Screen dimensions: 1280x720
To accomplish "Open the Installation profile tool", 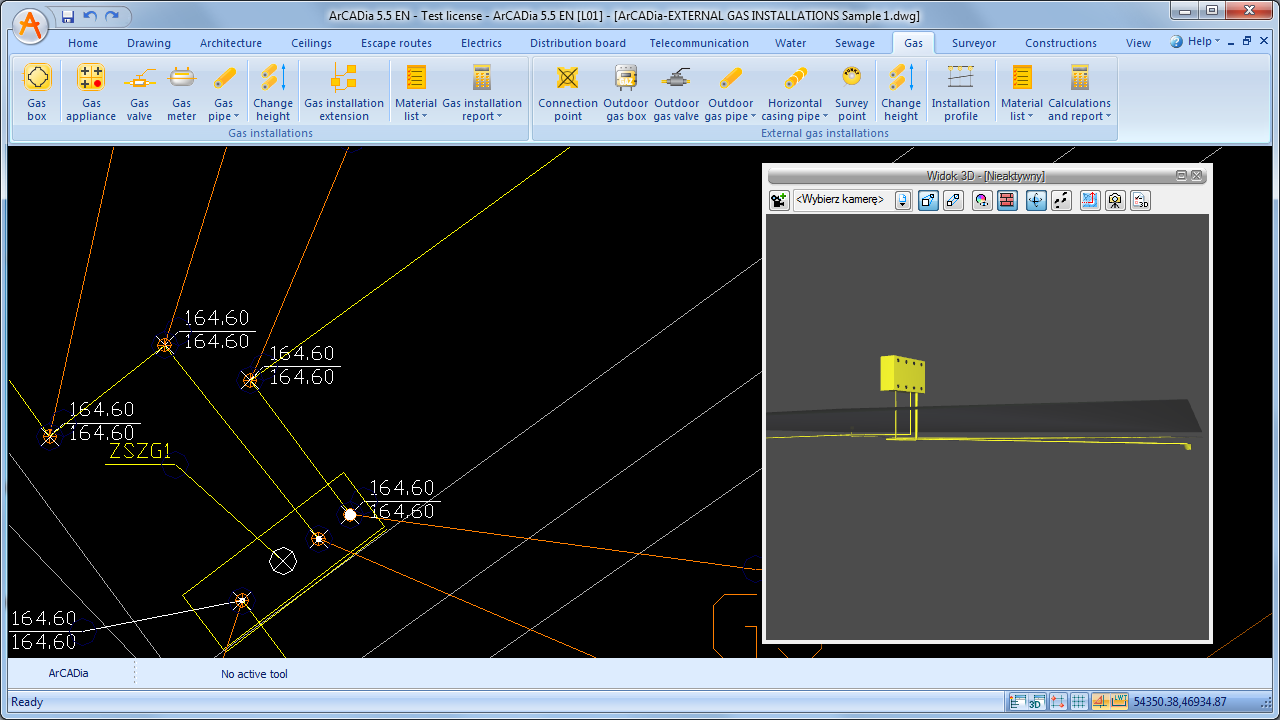I will click(960, 93).
